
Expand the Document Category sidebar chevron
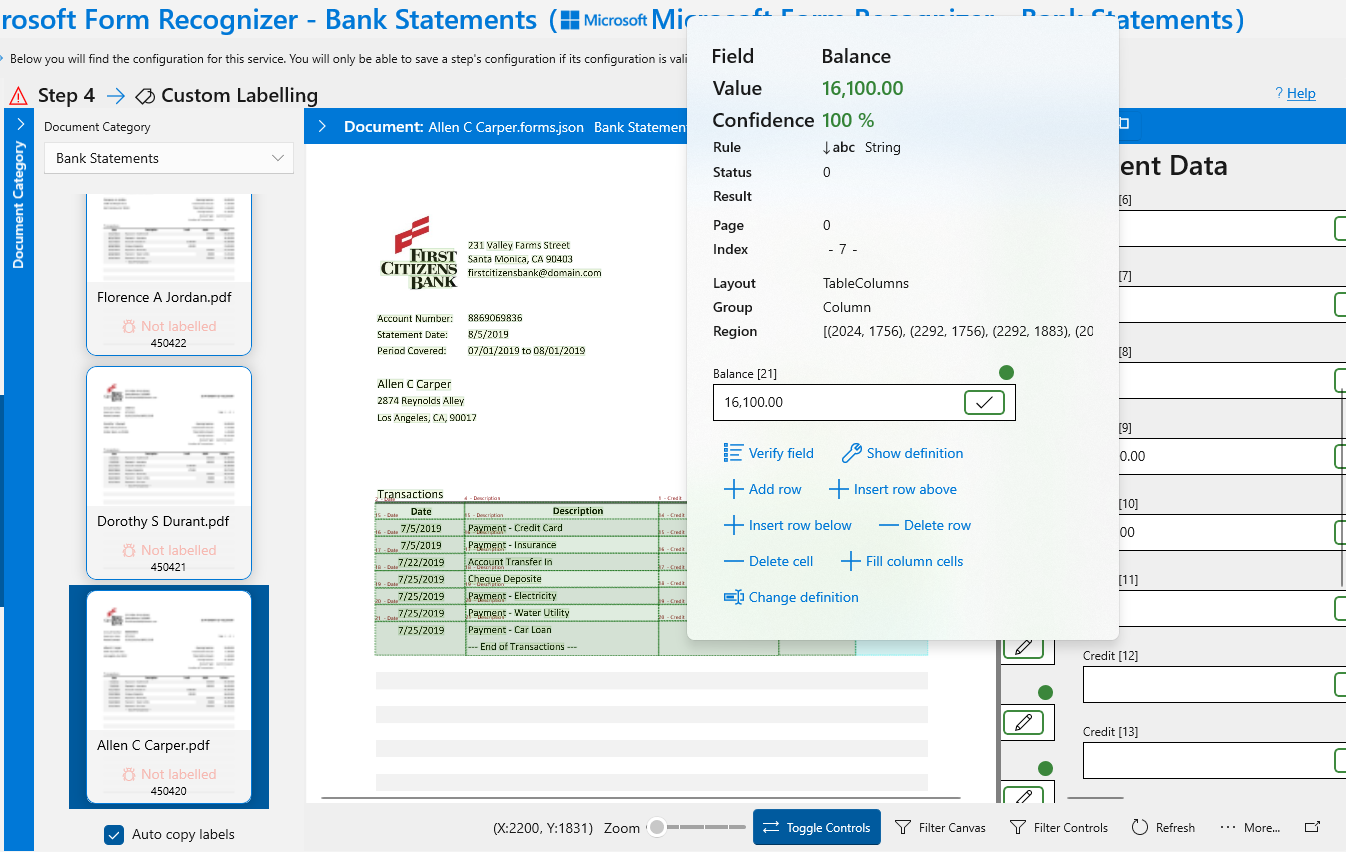pyautogui.click(x=20, y=124)
